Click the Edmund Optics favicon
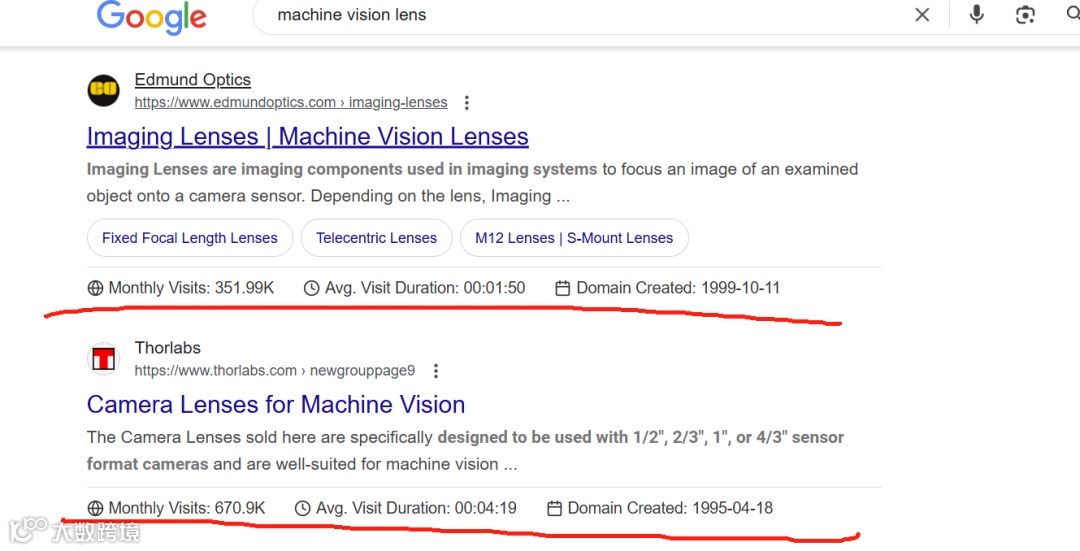This screenshot has width=1080, height=551. click(x=103, y=90)
